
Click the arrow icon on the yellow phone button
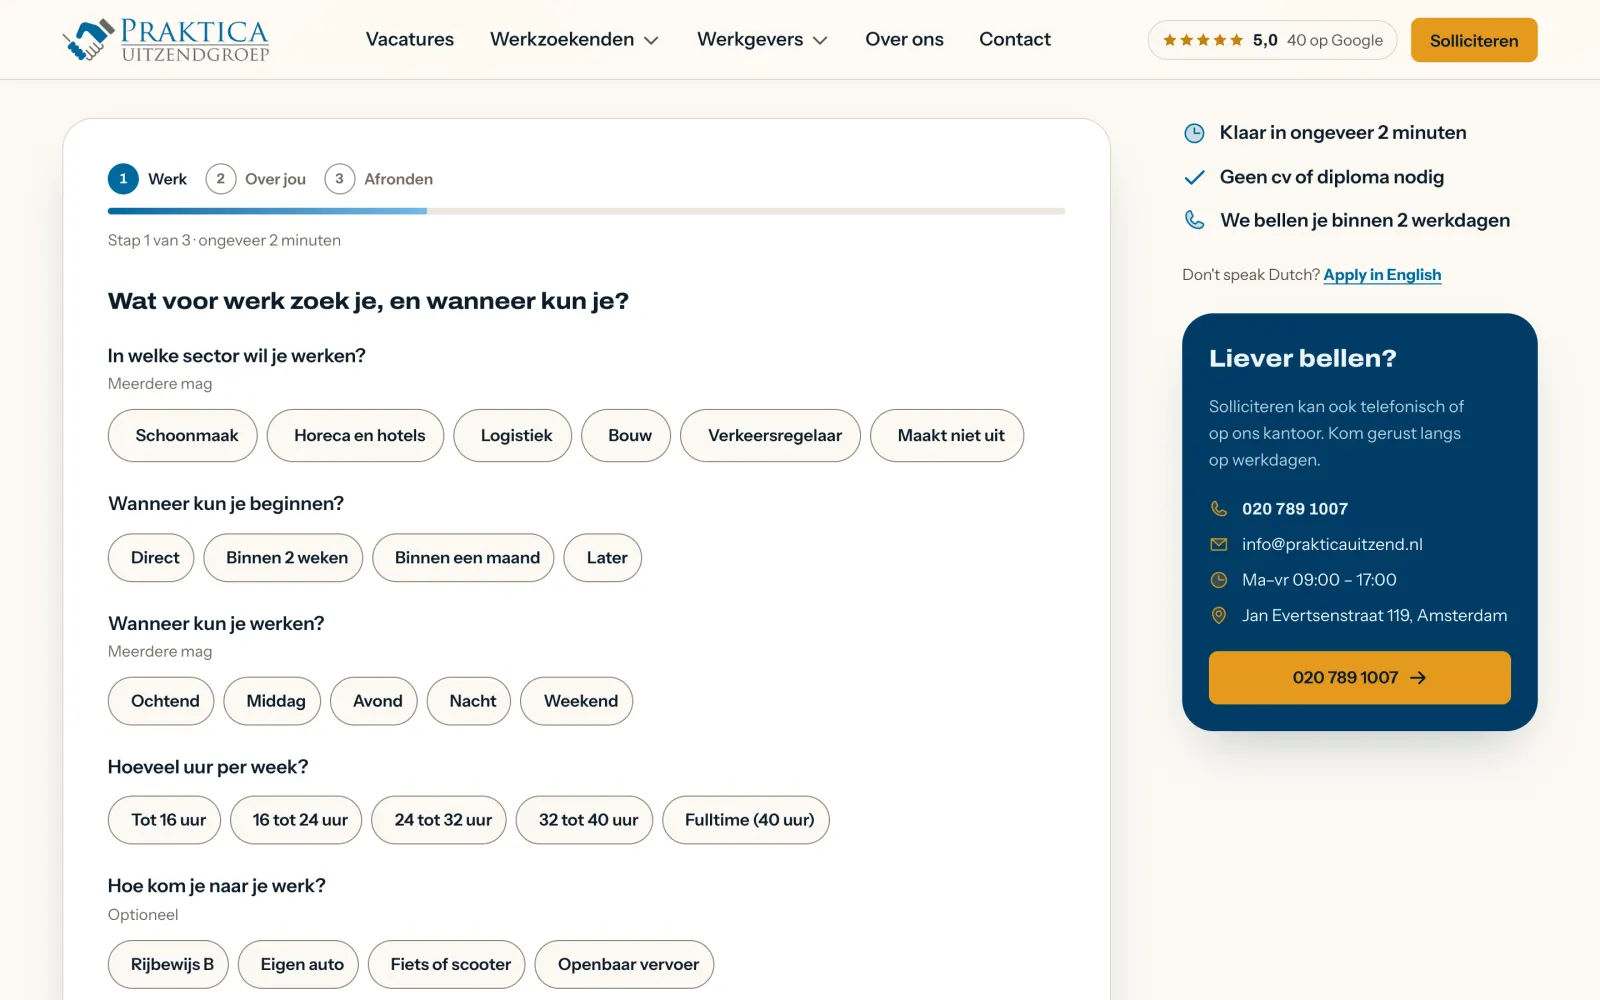pyautogui.click(x=1418, y=678)
